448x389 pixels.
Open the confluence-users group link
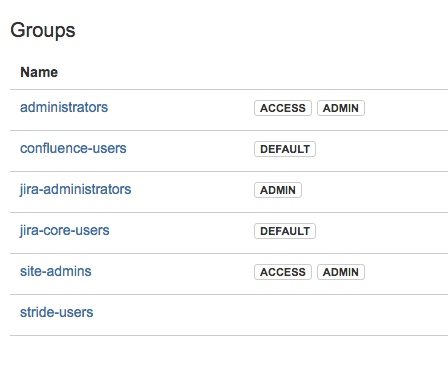point(73,148)
